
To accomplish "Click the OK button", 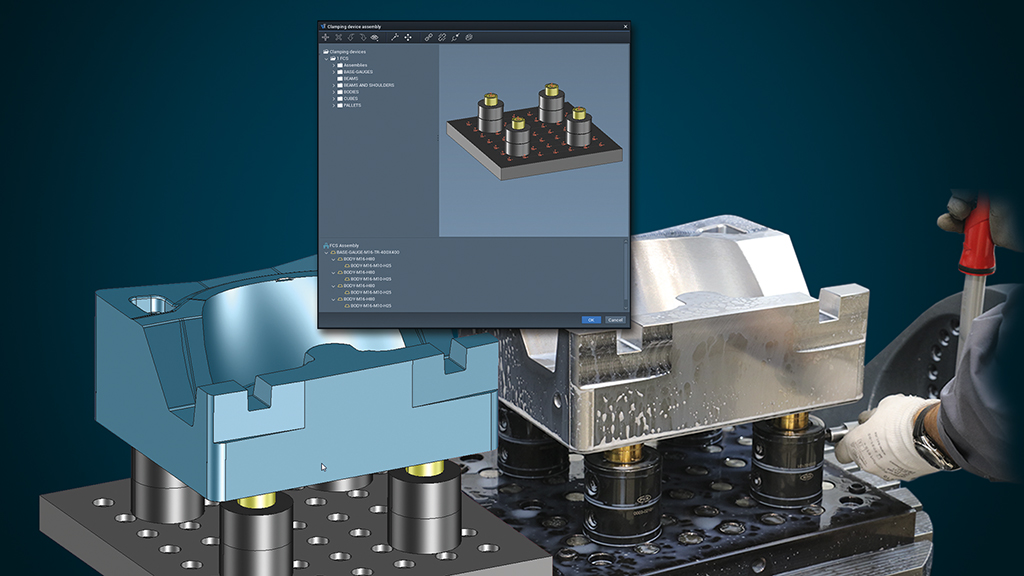I will [x=590, y=320].
